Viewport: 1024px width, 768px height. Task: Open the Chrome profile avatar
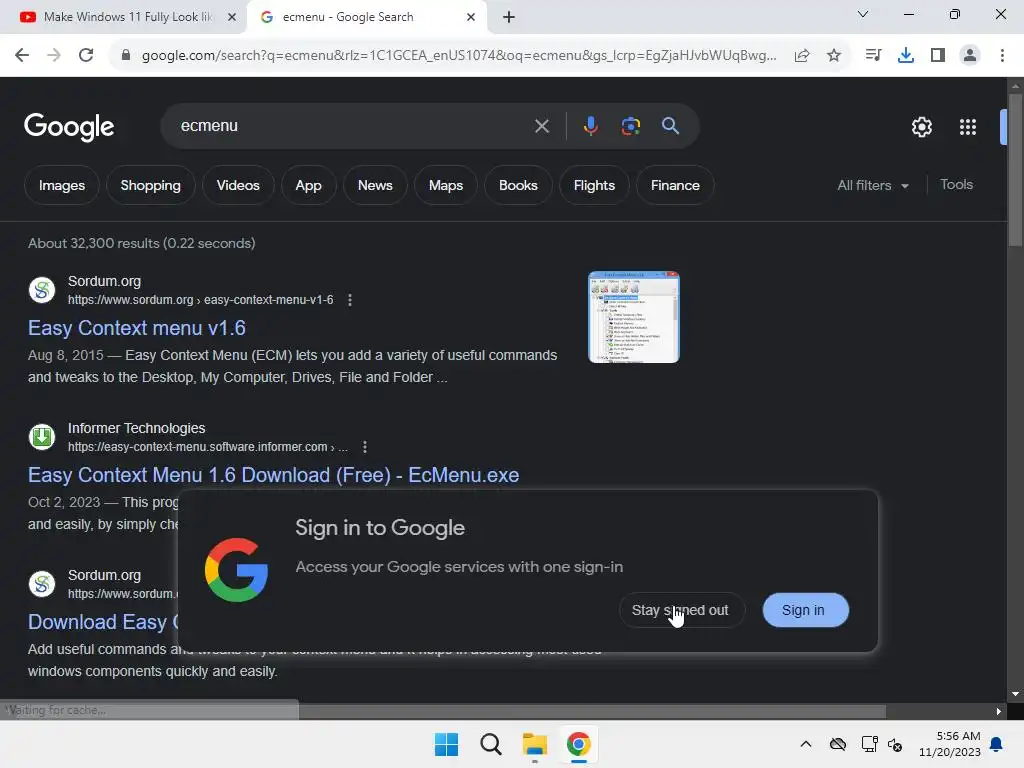click(970, 56)
